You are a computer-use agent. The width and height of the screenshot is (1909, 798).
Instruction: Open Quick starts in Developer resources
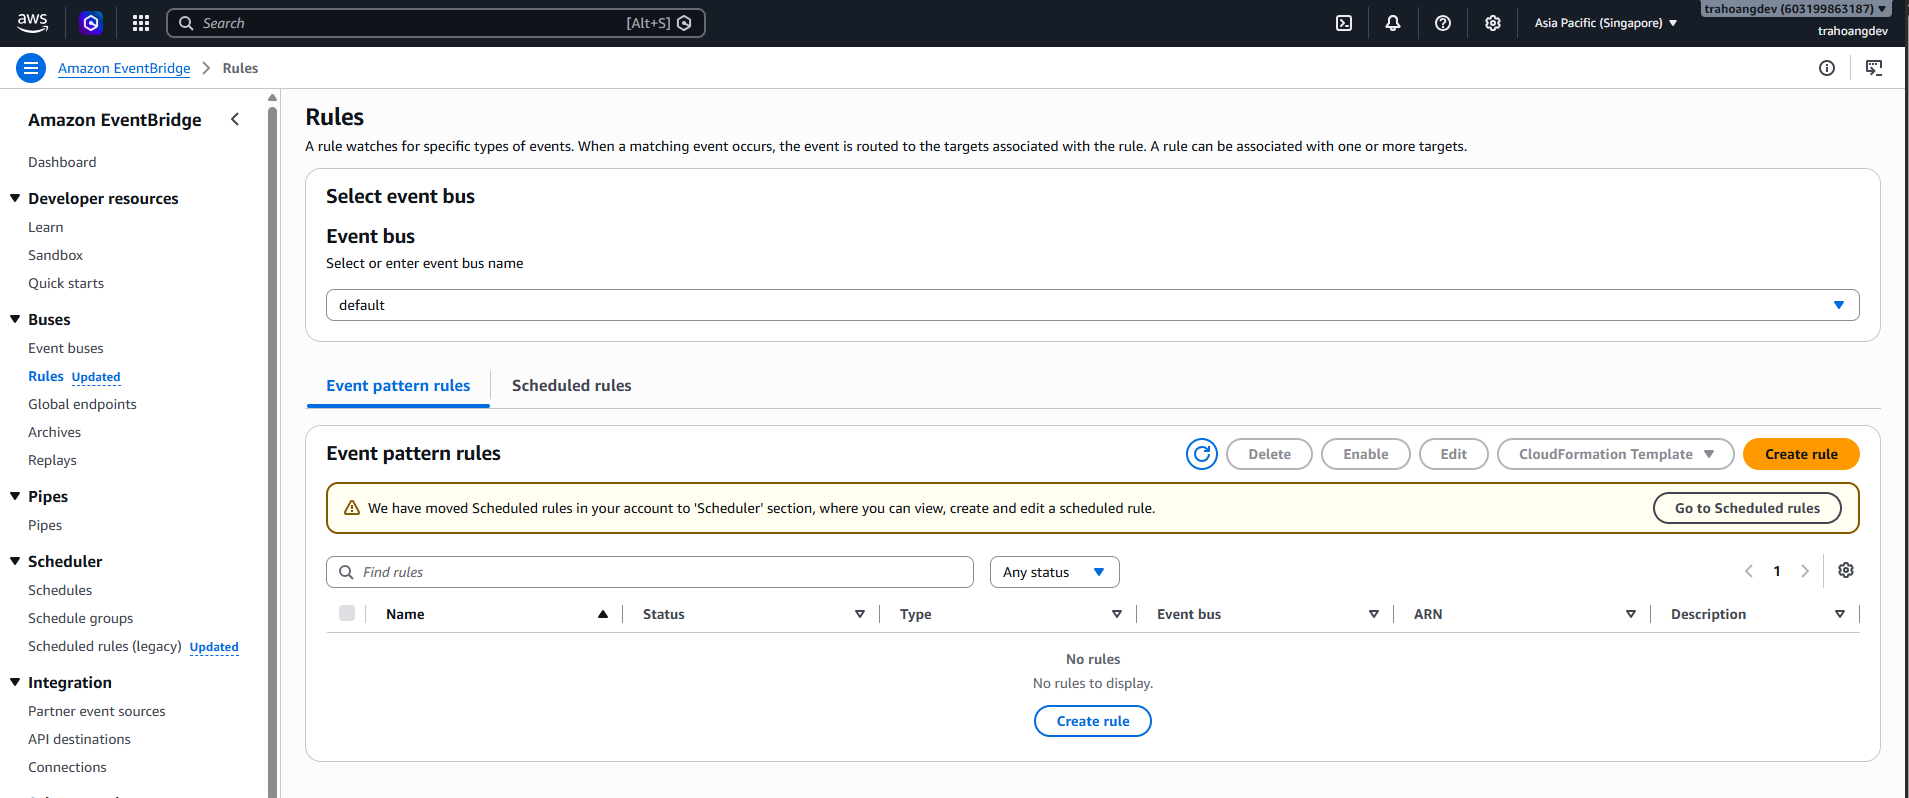(x=66, y=283)
